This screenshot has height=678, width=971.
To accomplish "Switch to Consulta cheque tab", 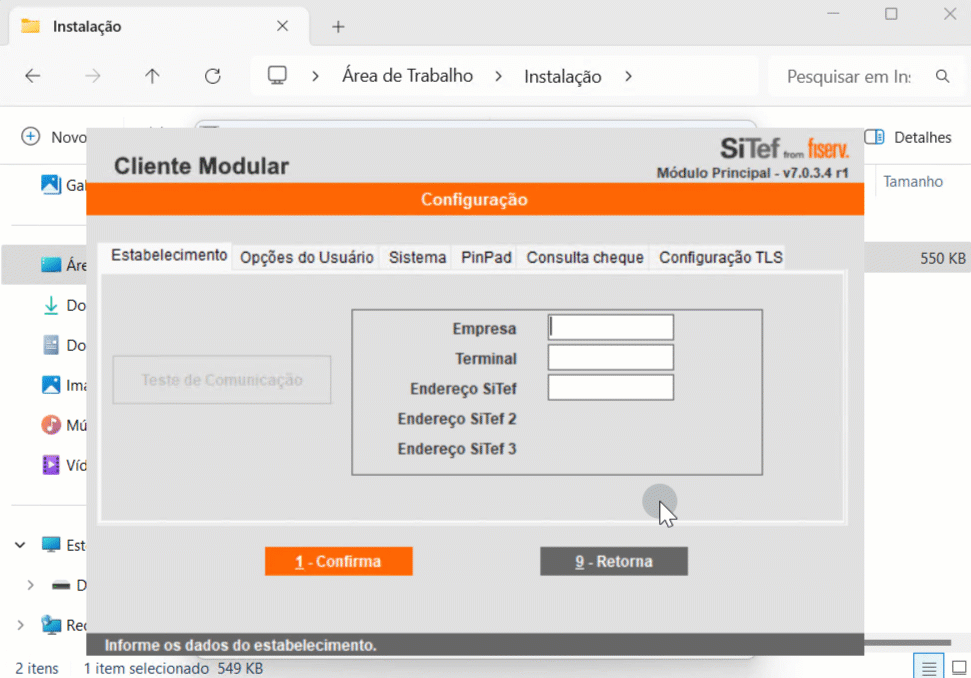I will [585, 258].
